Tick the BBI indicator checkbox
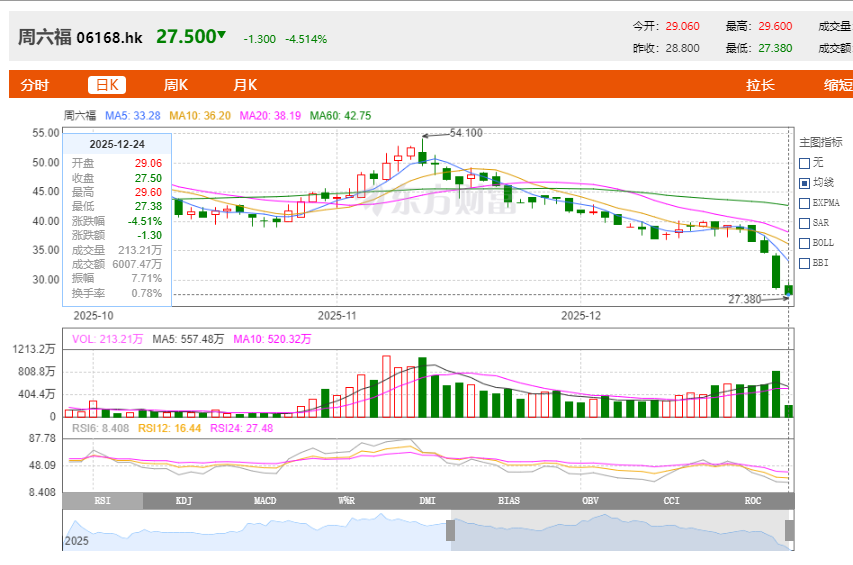The width and height of the screenshot is (853, 565). [x=805, y=263]
